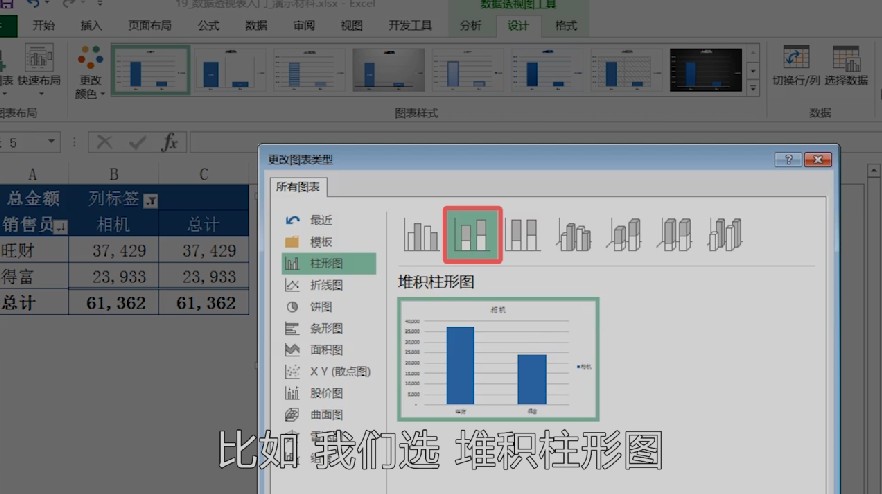Expand the Name Box dropdown arrow
Screen dimensions: 882x494
coord(51,143)
